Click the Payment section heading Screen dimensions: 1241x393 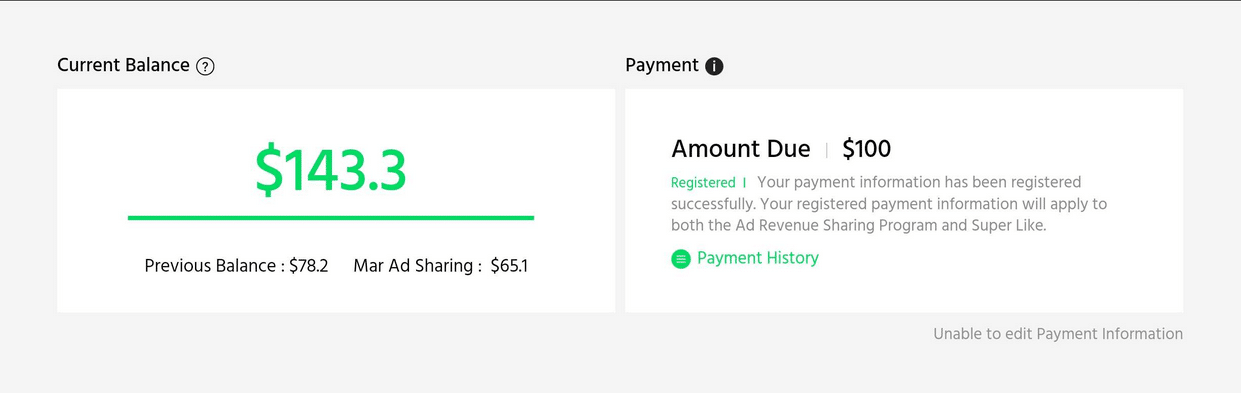coord(662,65)
